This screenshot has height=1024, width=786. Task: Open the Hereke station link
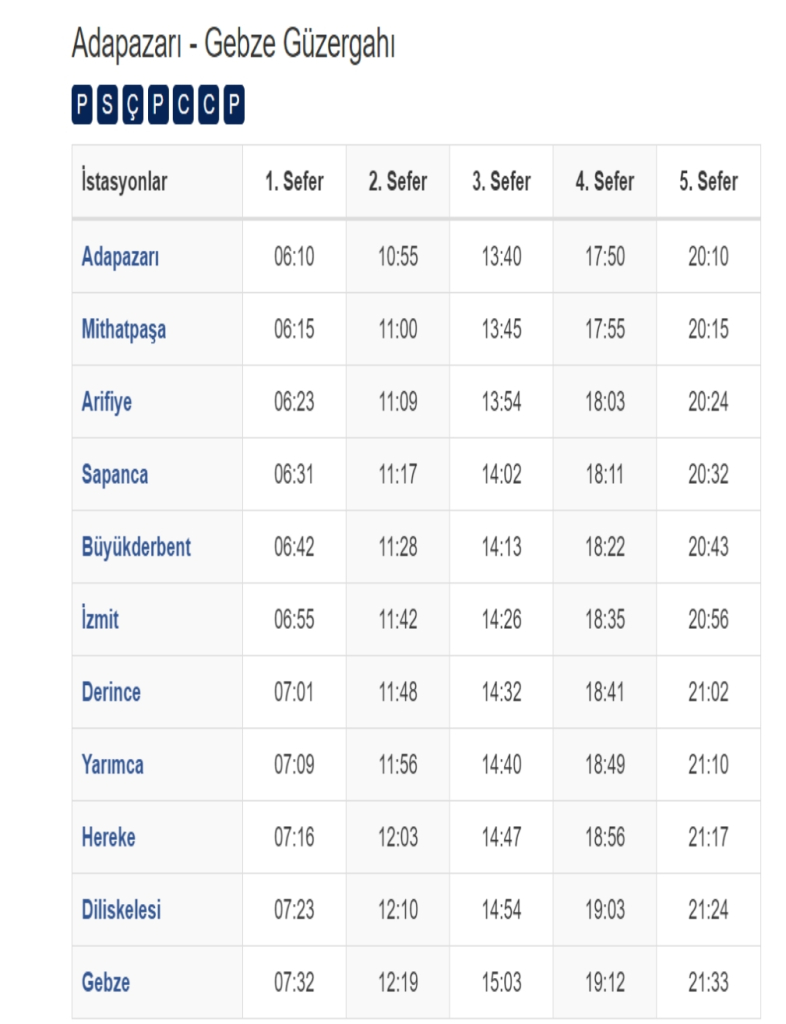click(x=109, y=837)
